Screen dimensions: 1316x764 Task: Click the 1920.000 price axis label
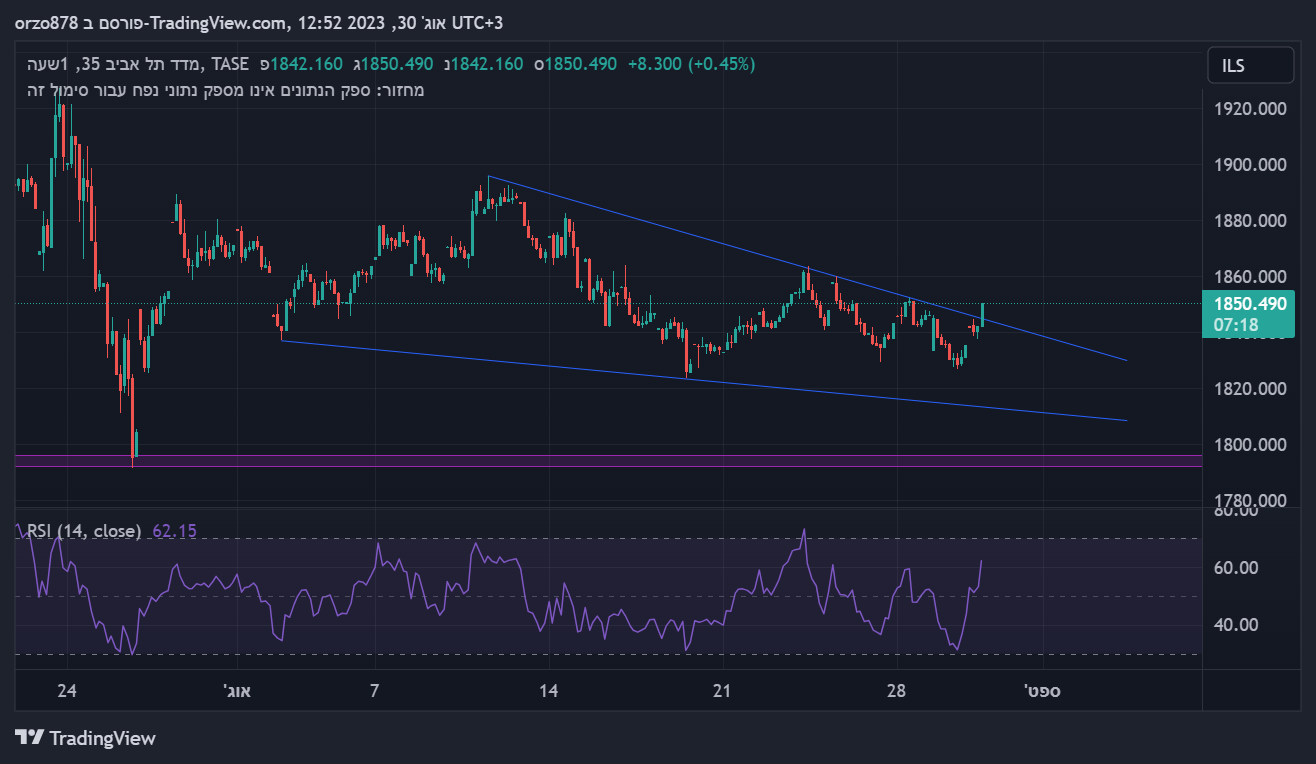click(1248, 109)
